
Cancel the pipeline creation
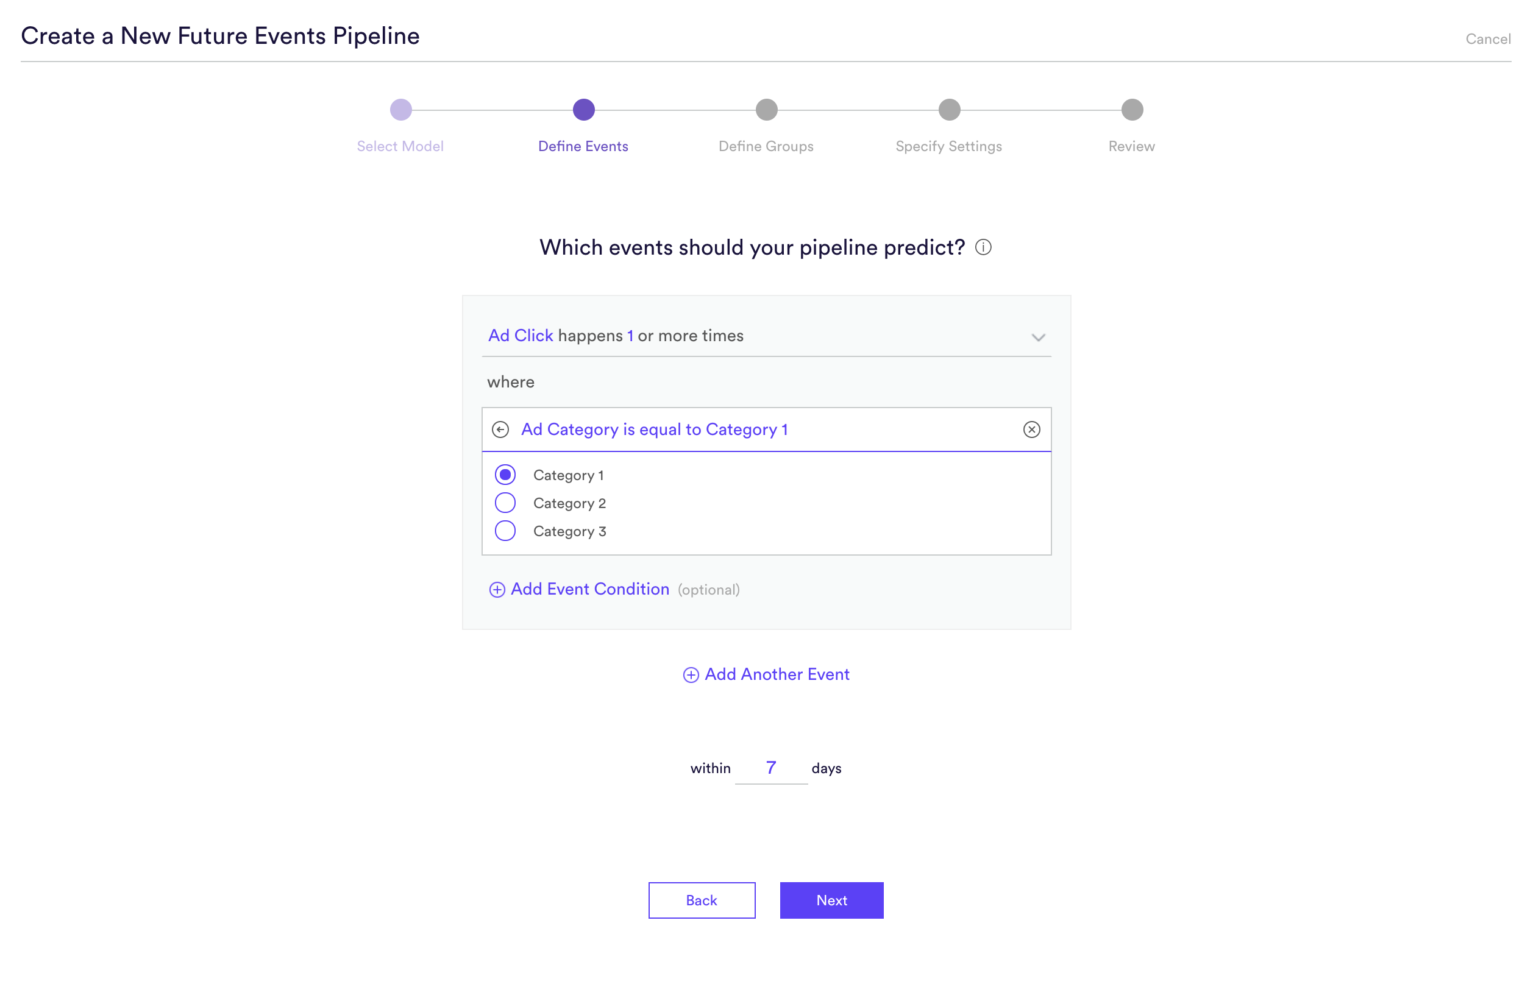click(x=1488, y=39)
